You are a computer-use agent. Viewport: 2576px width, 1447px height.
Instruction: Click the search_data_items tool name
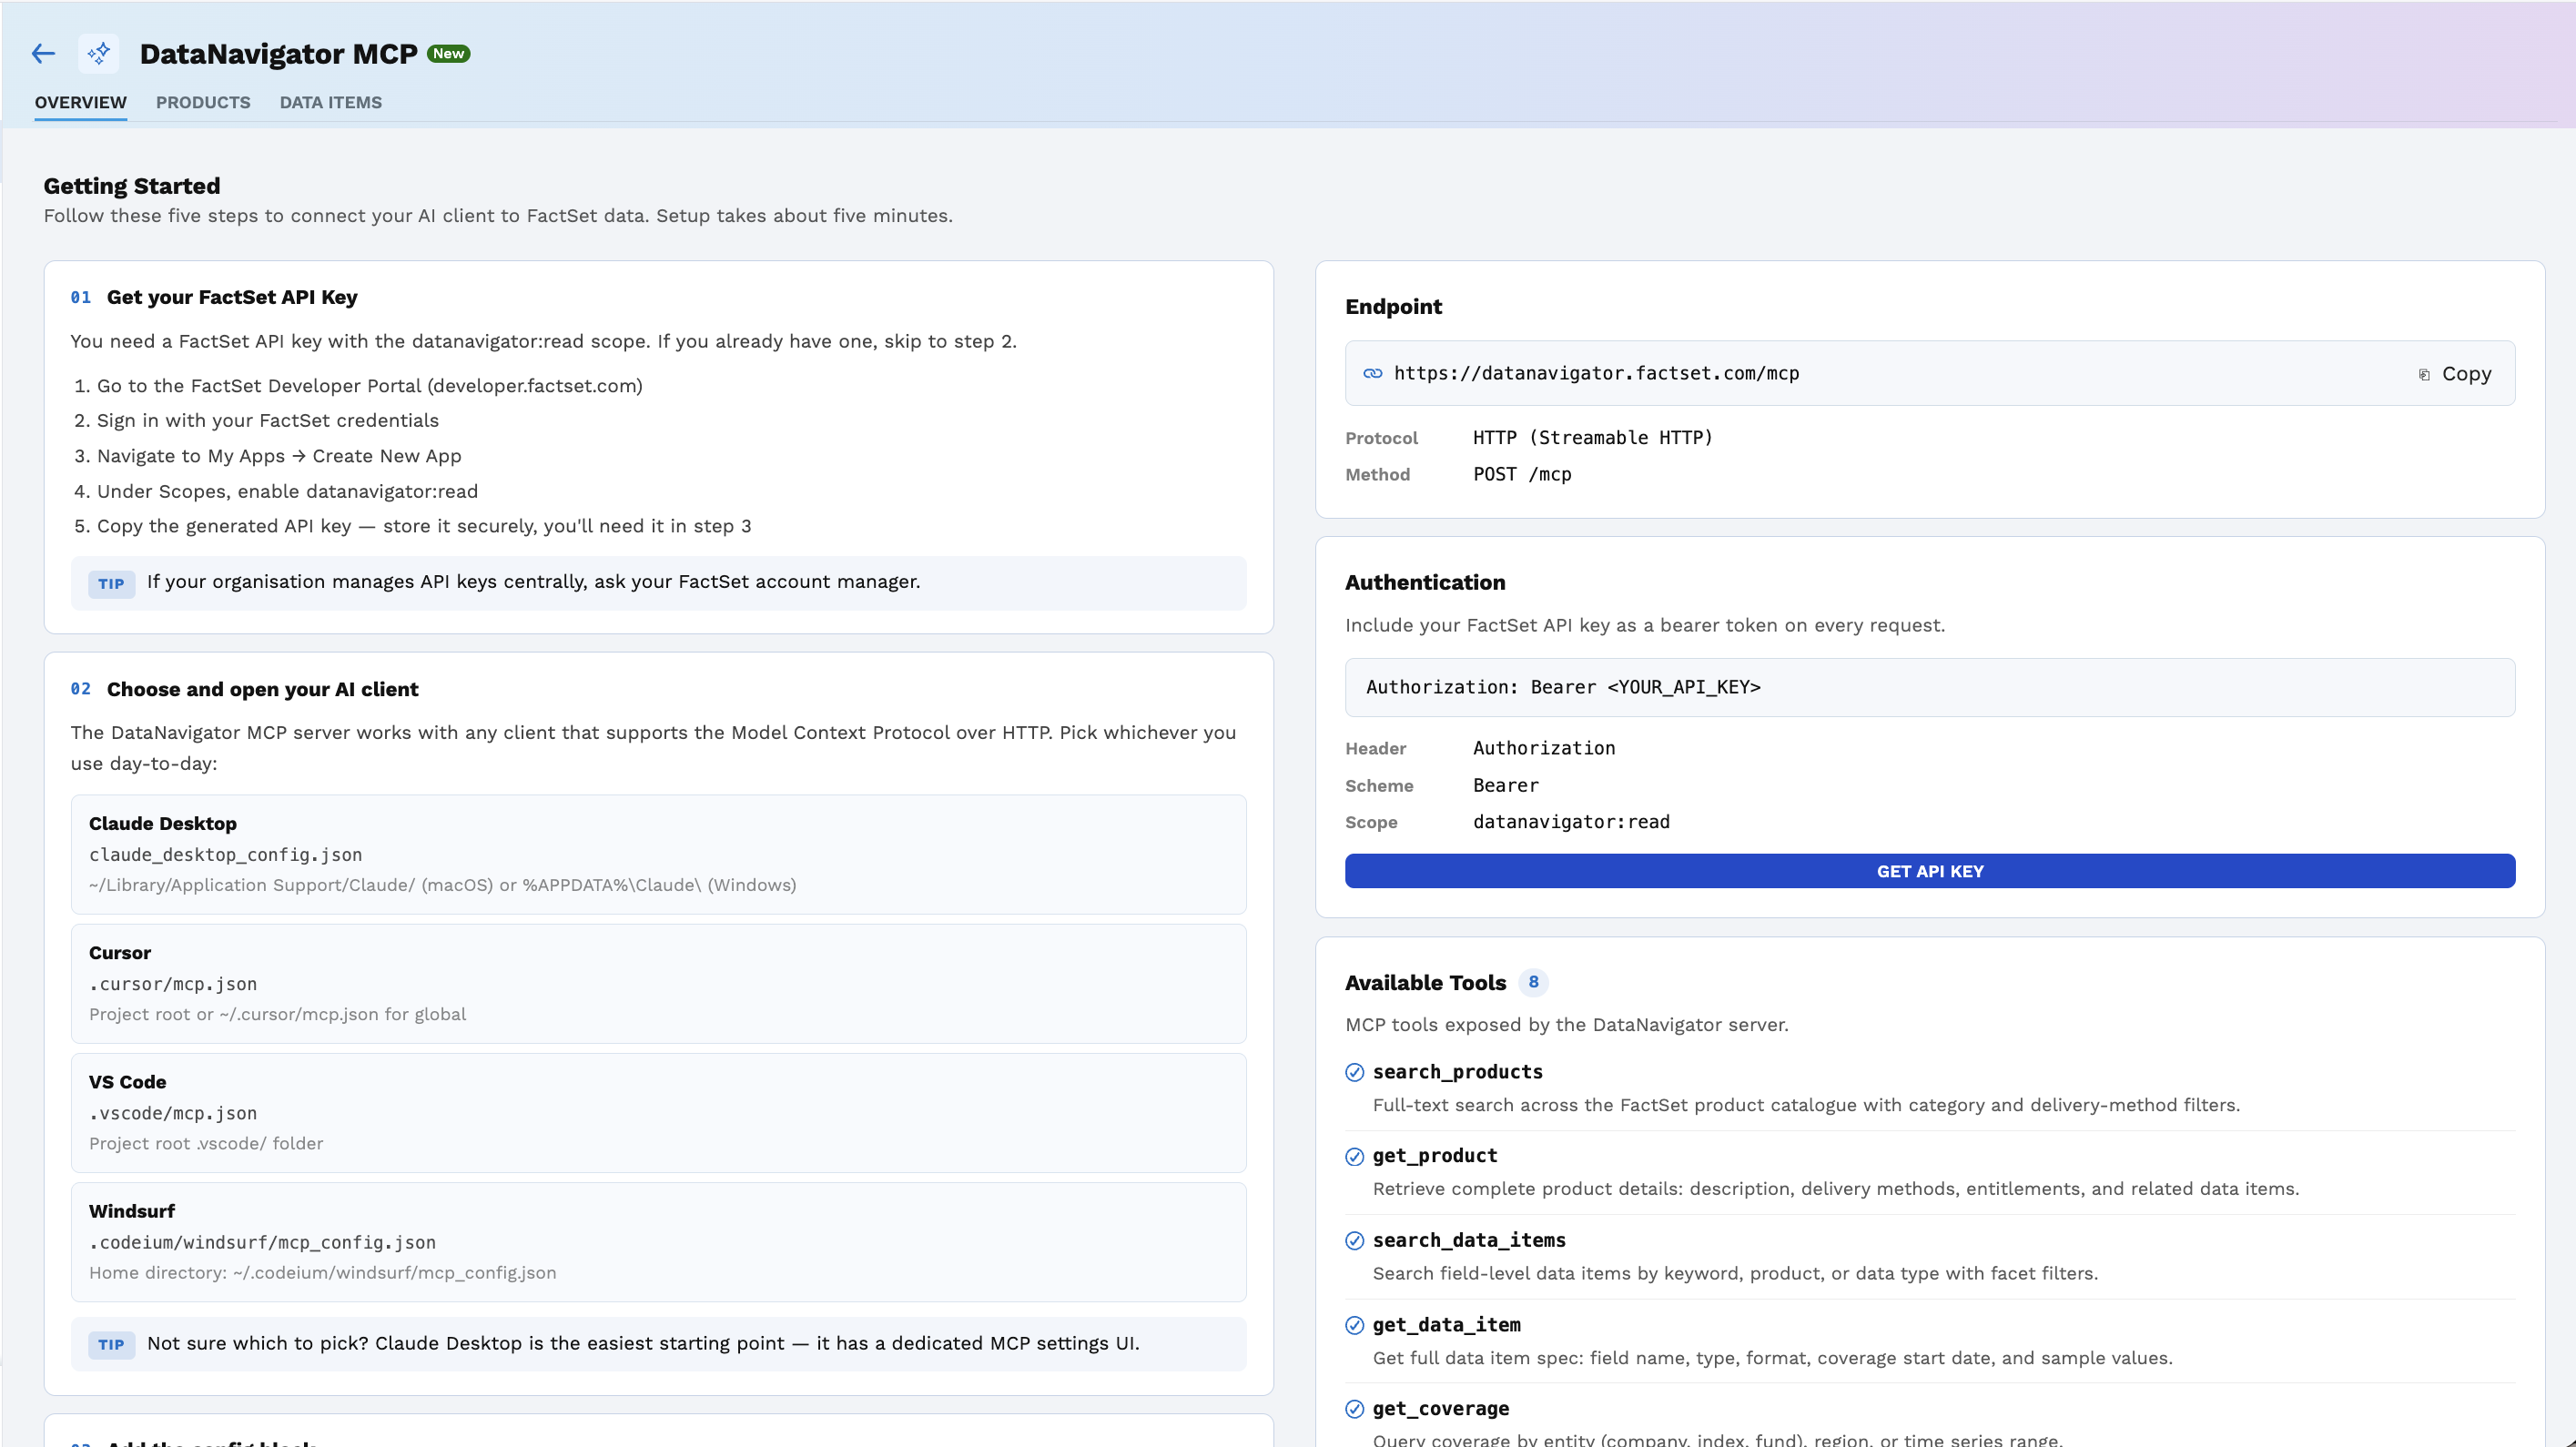(1469, 1240)
